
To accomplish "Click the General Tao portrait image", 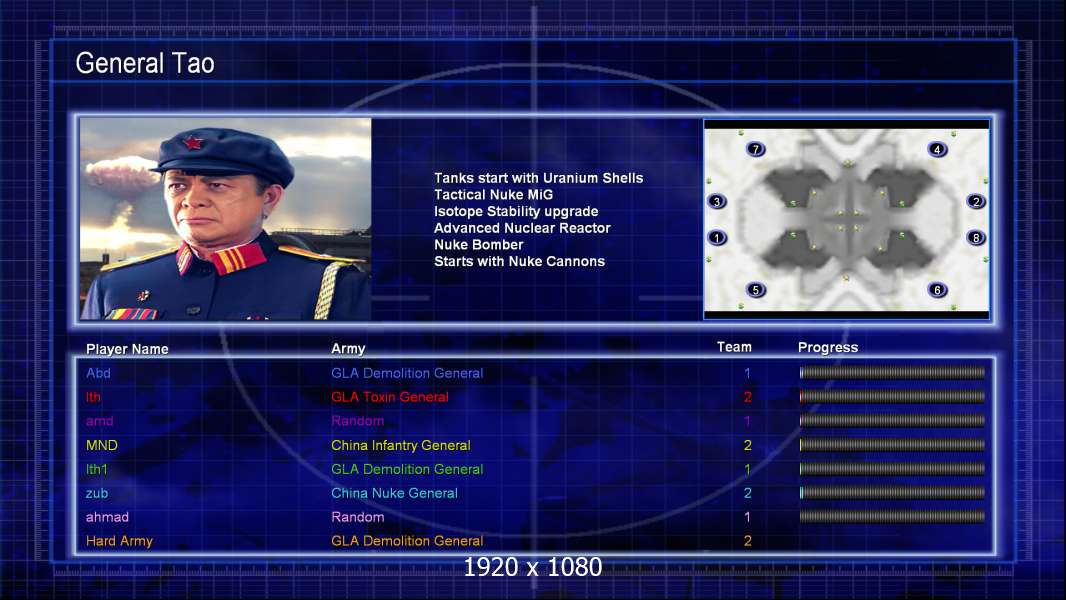I will (226, 219).
